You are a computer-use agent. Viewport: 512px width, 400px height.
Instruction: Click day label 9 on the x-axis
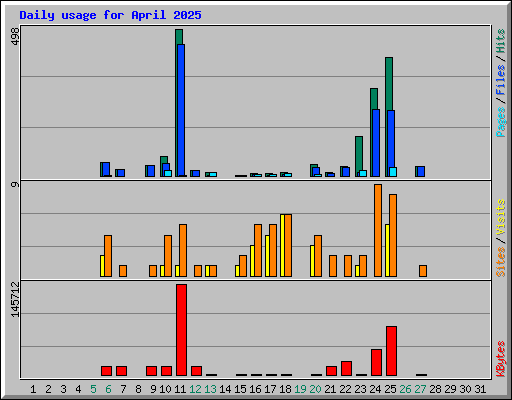tap(153, 389)
